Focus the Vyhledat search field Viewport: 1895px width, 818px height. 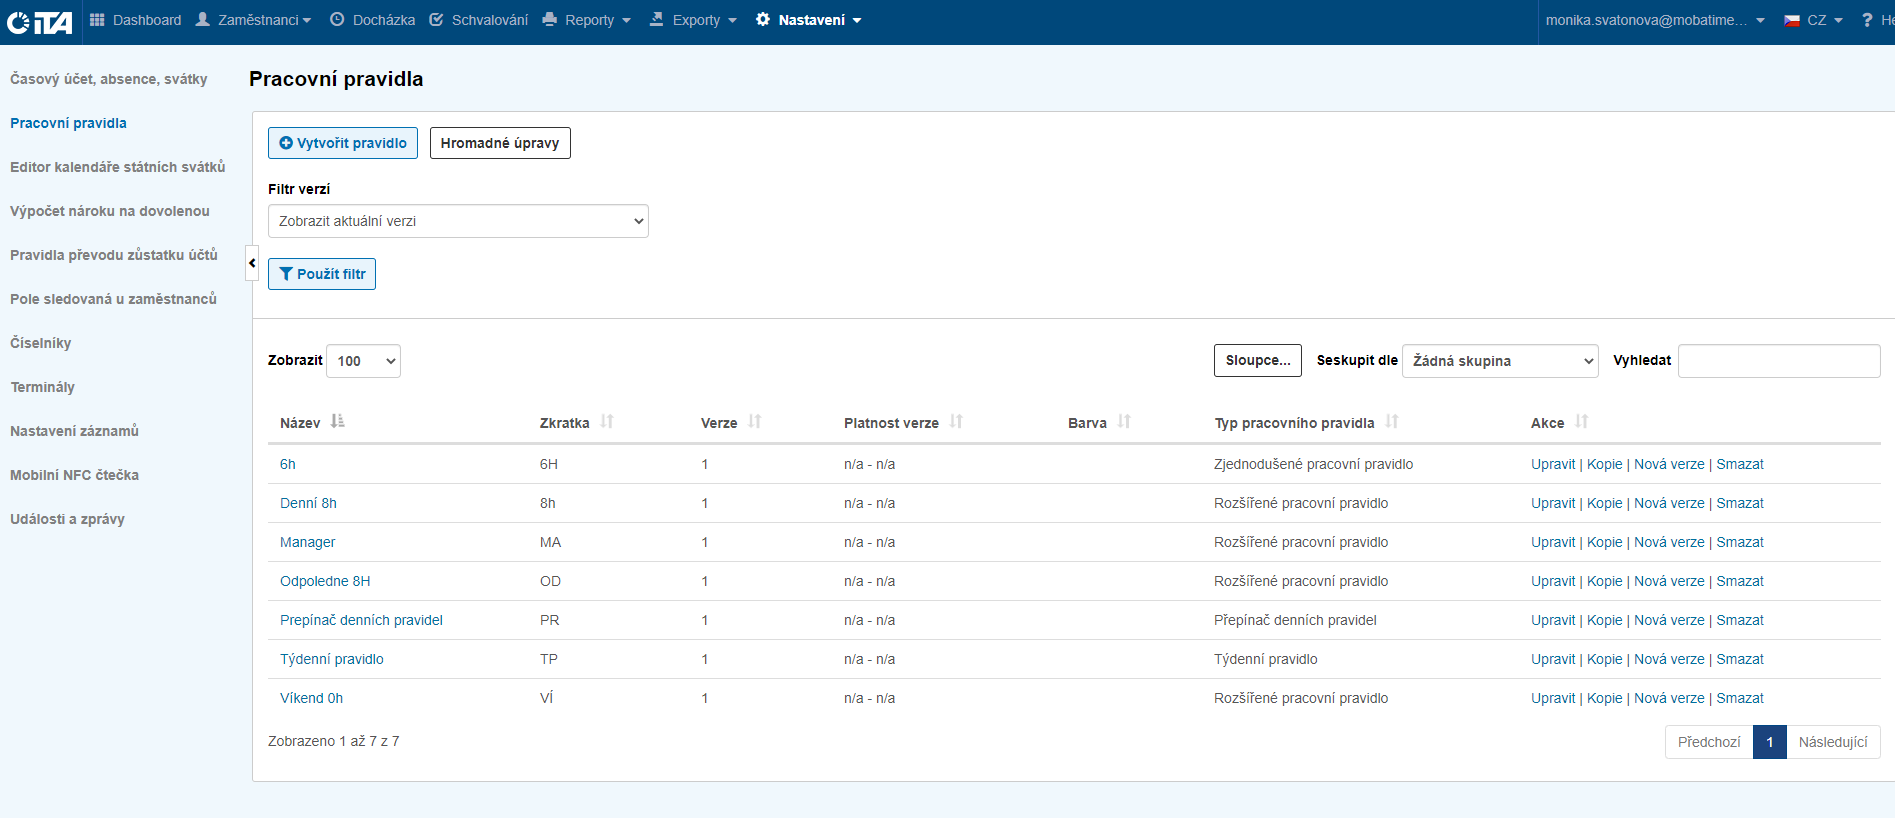tap(1778, 361)
